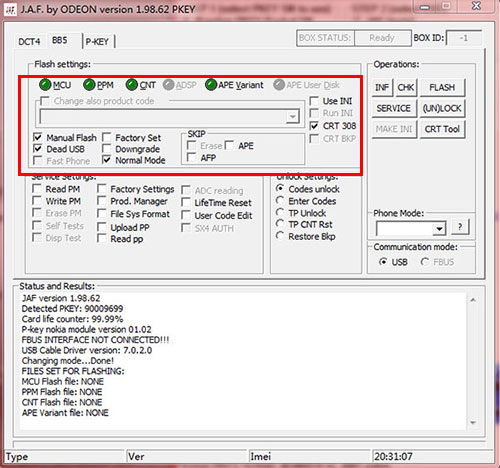Open the P-KEY tab

click(x=97, y=42)
